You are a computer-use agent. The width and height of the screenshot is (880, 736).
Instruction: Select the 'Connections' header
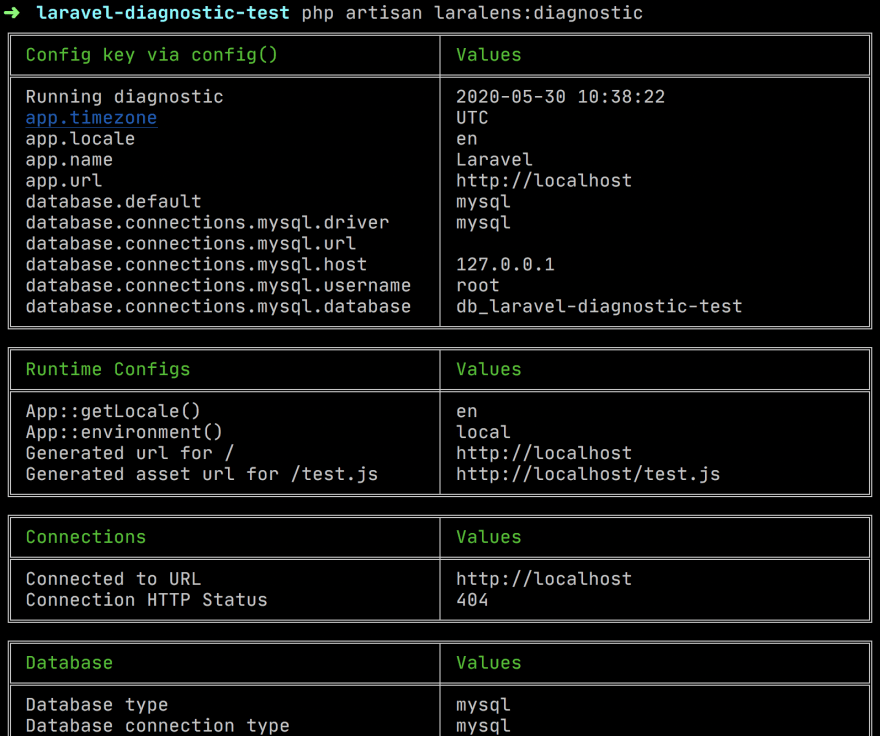86,537
